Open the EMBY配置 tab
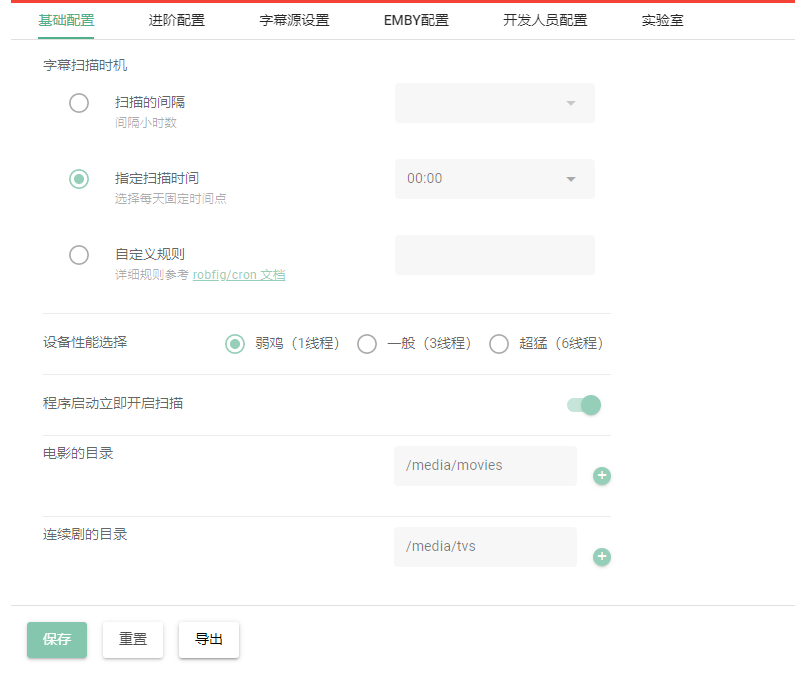Screen dimensions: 795x687 [x=416, y=20]
